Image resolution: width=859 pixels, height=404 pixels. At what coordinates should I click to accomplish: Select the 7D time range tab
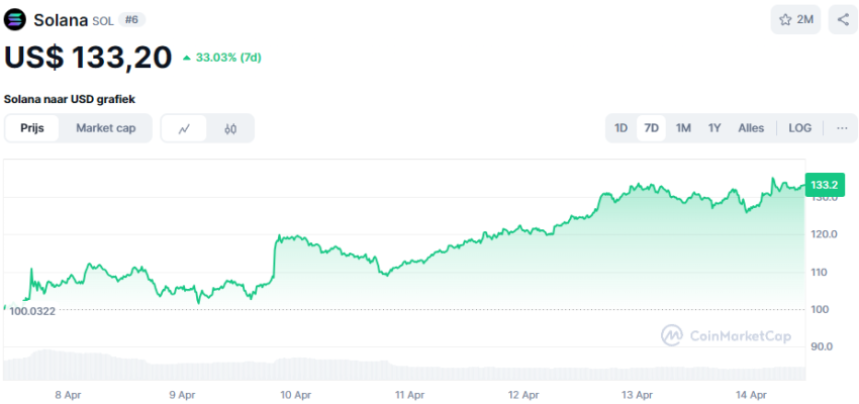click(652, 128)
